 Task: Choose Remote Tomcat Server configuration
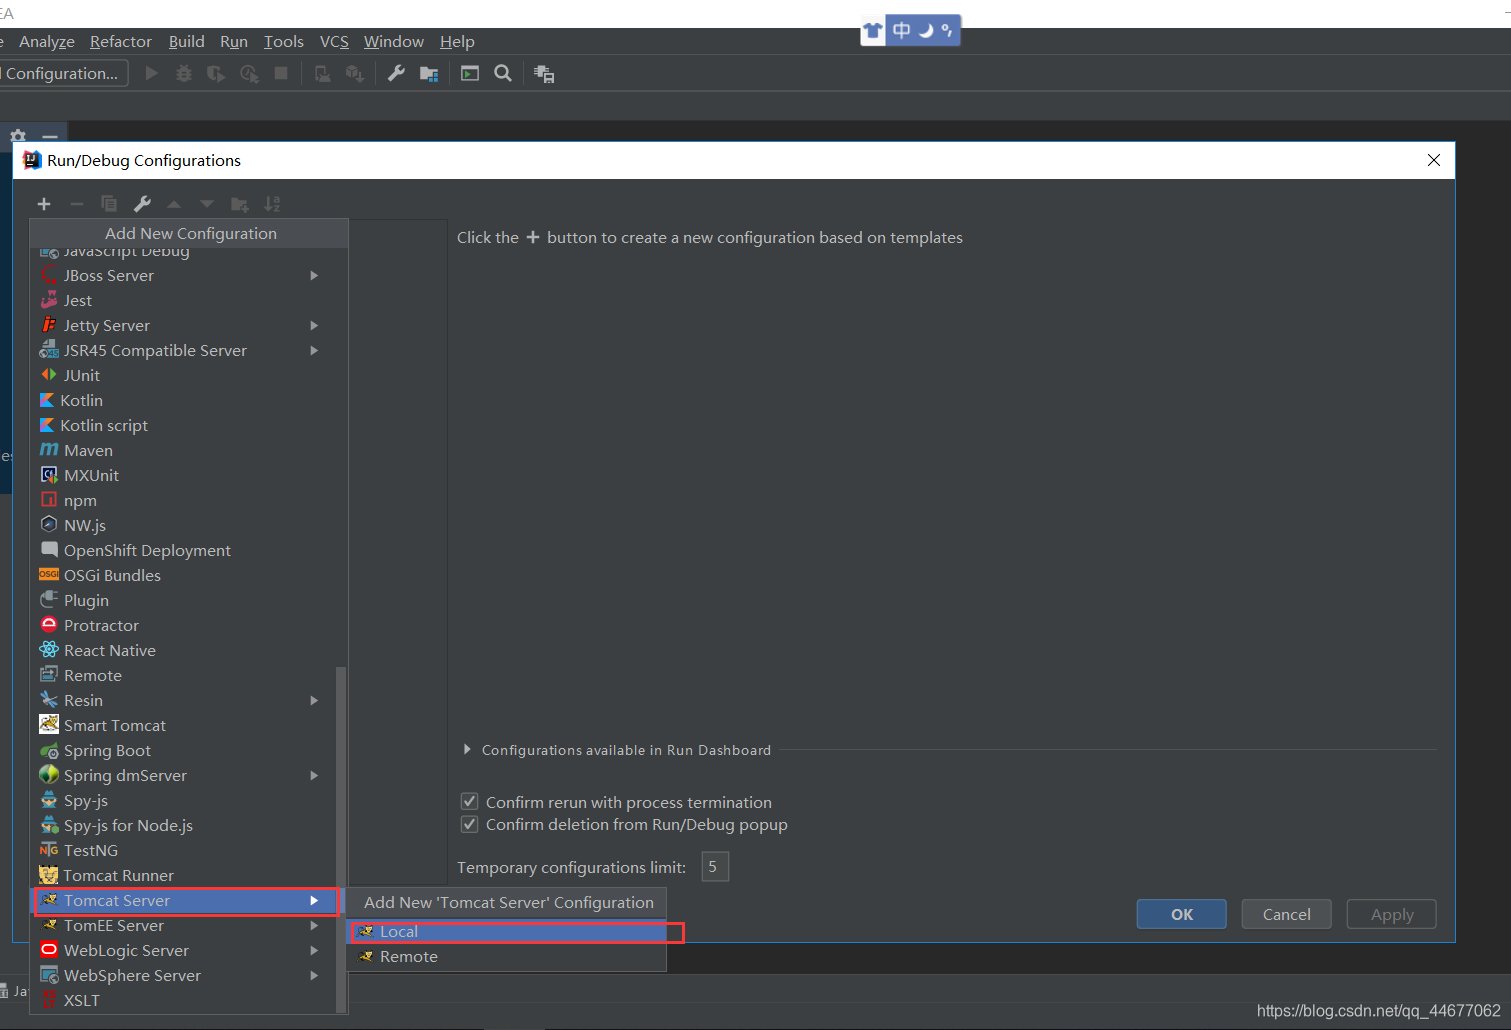(506, 956)
